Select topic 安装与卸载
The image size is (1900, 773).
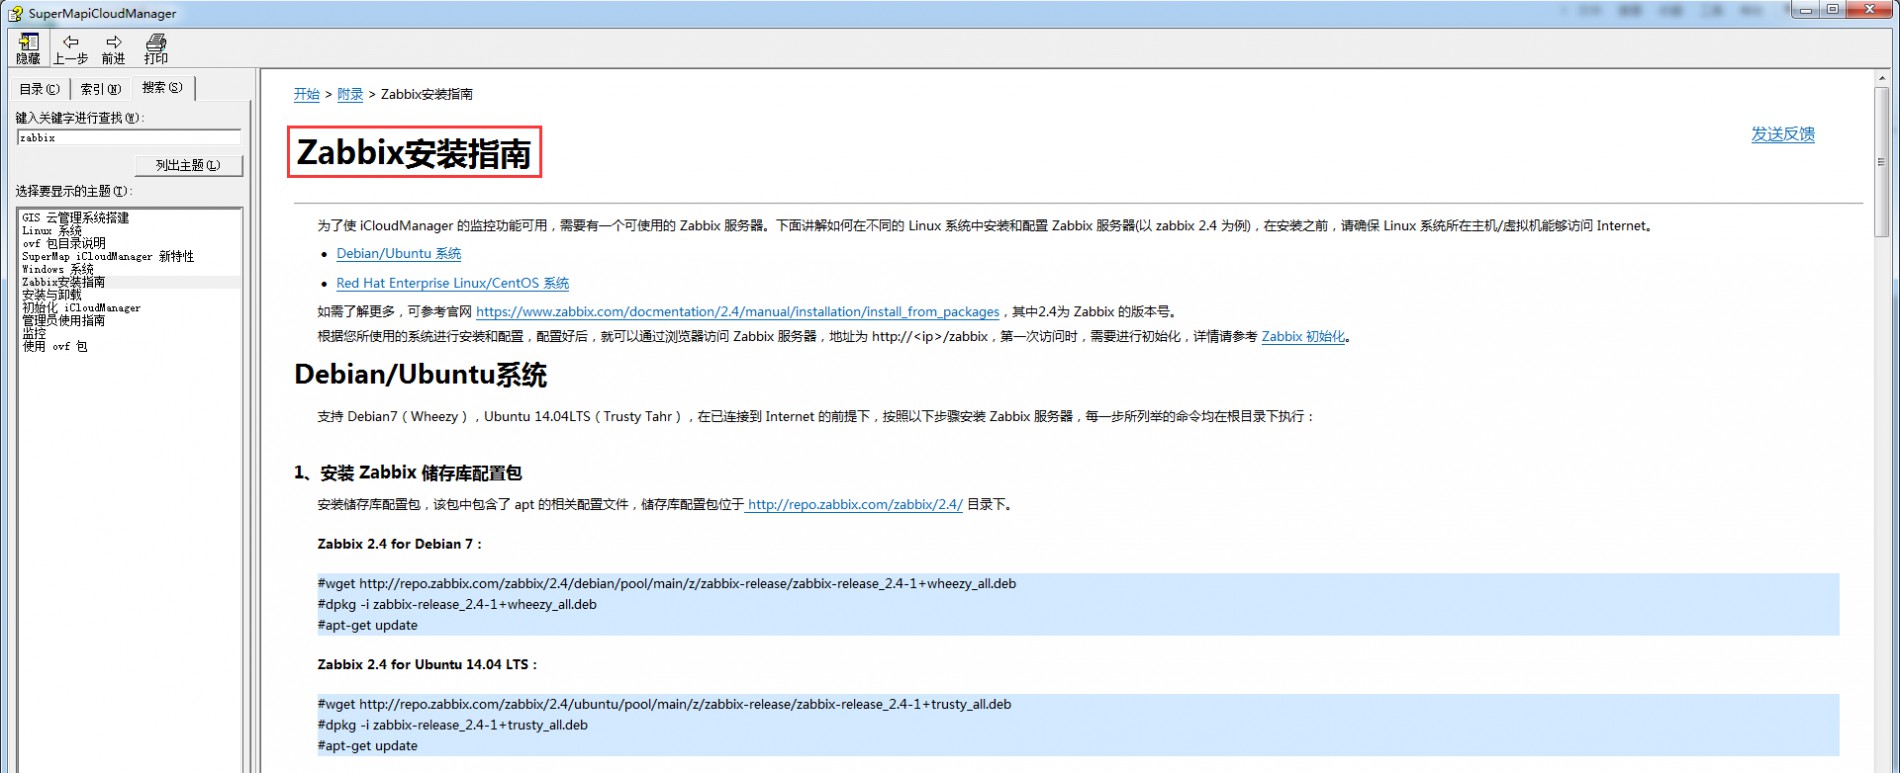click(x=52, y=295)
